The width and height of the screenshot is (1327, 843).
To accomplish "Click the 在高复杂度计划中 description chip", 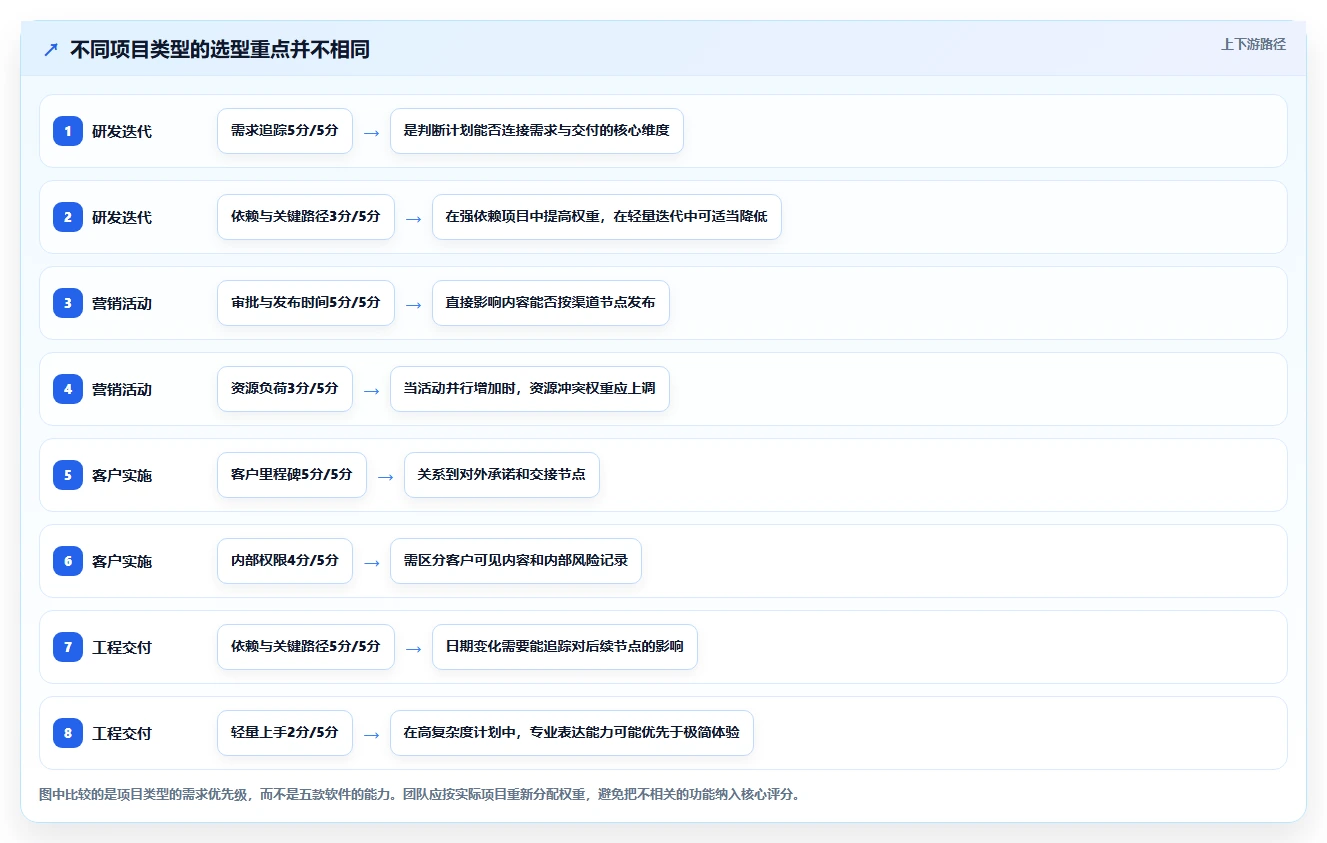I will click(x=572, y=733).
